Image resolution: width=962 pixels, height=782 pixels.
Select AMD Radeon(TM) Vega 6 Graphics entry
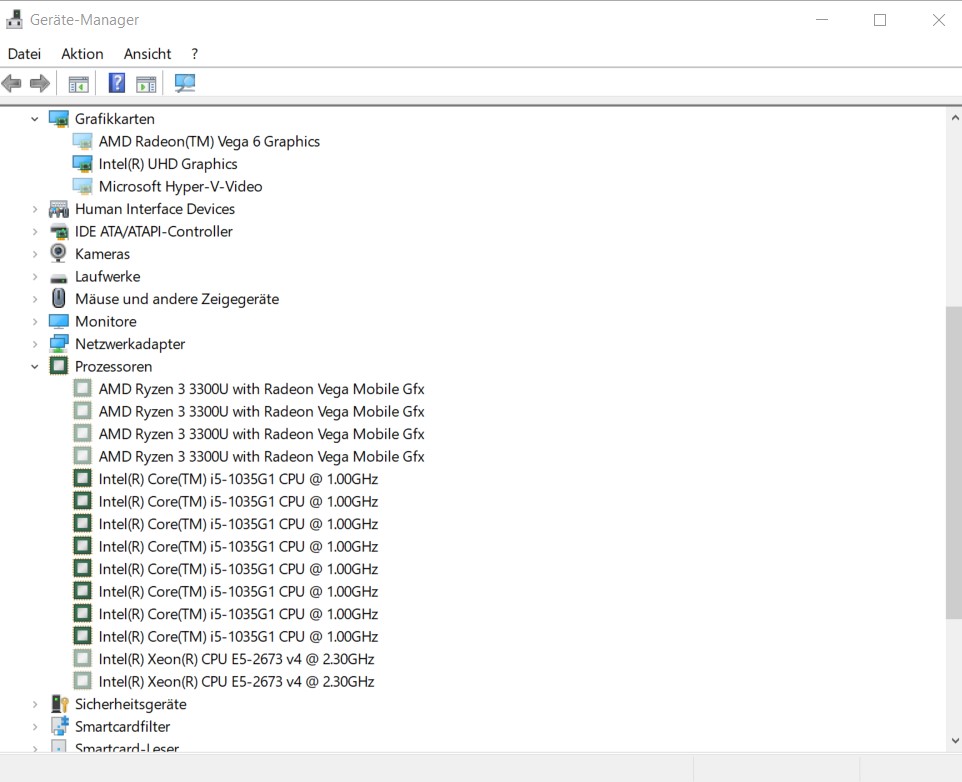click(209, 142)
